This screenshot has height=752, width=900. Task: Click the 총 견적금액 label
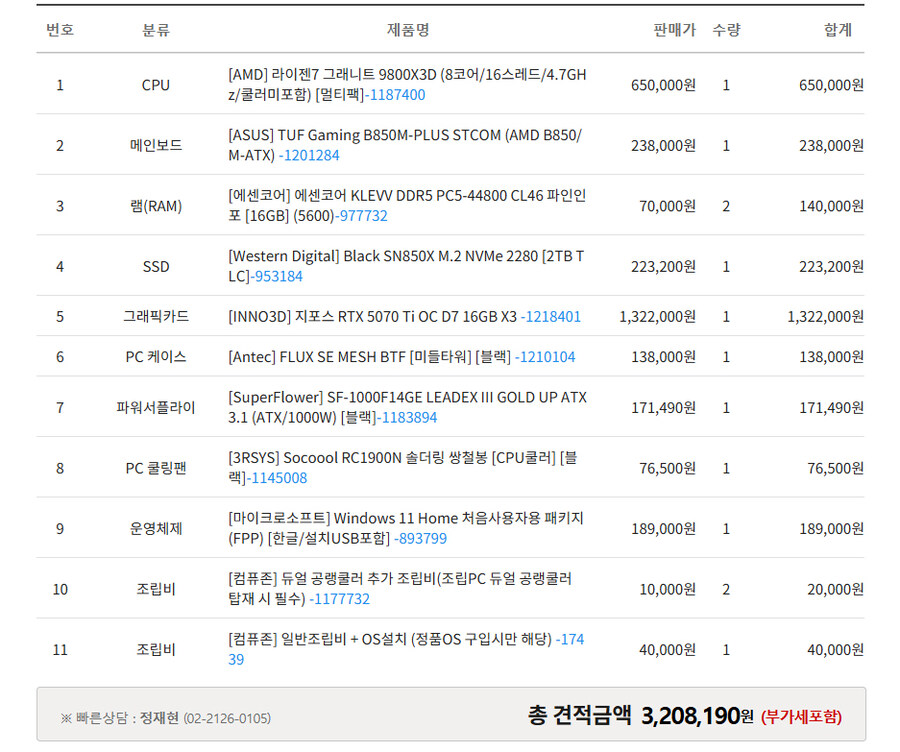pyautogui.click(x=579, y=715)
